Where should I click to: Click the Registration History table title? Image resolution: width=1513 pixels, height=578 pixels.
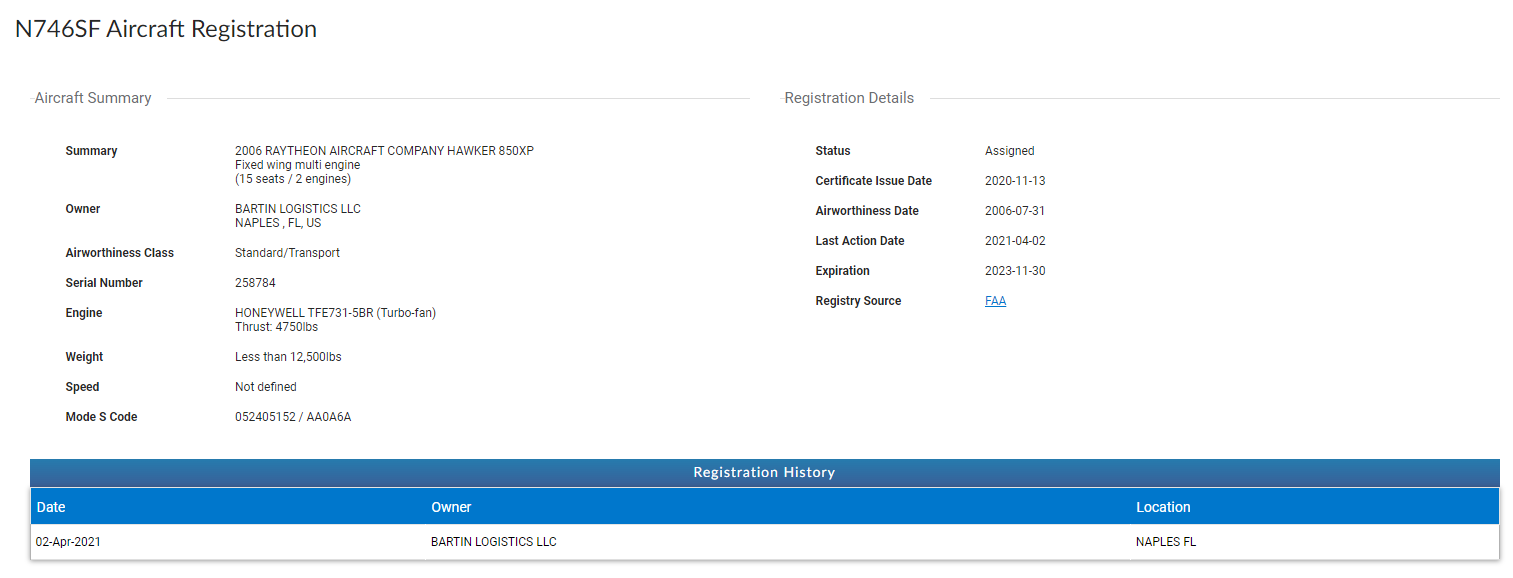pos(764,472)
